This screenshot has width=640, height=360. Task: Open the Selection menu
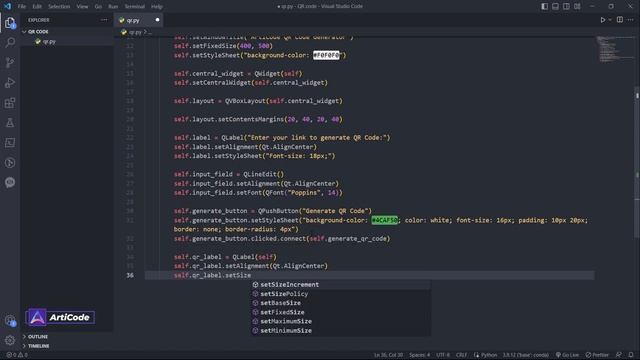tap(59, 7)
